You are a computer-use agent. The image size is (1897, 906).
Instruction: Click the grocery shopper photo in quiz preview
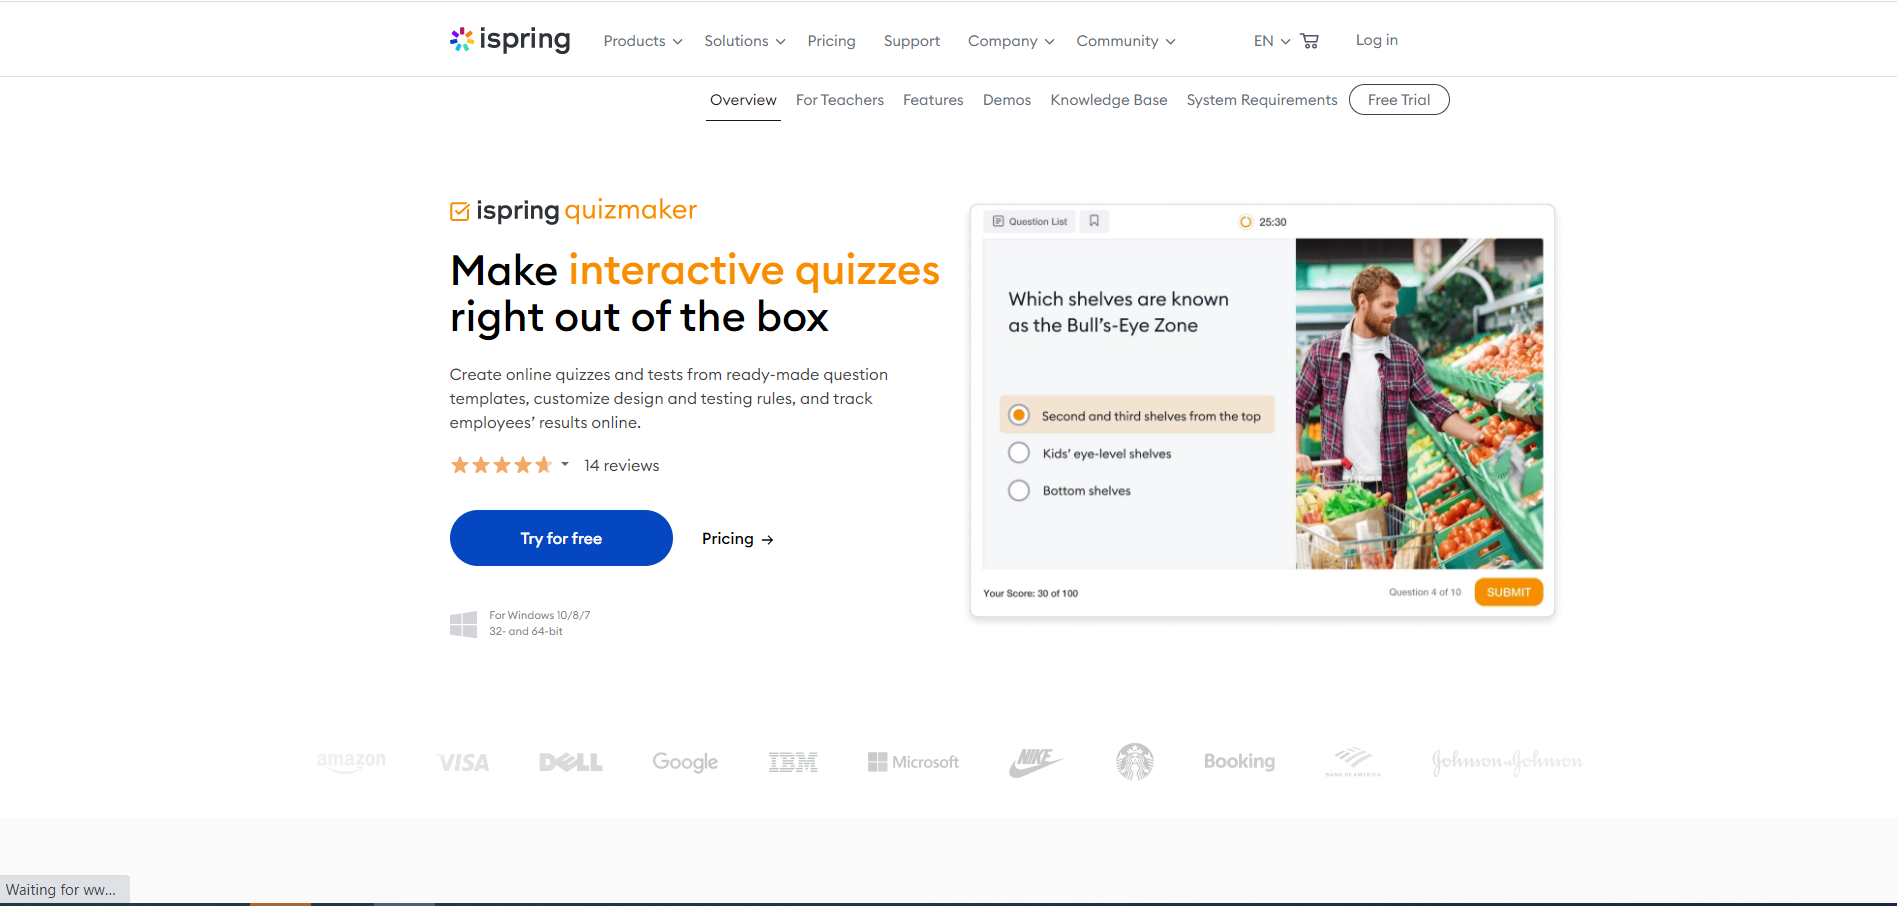pyautogui.click(x=1419, y=403)
